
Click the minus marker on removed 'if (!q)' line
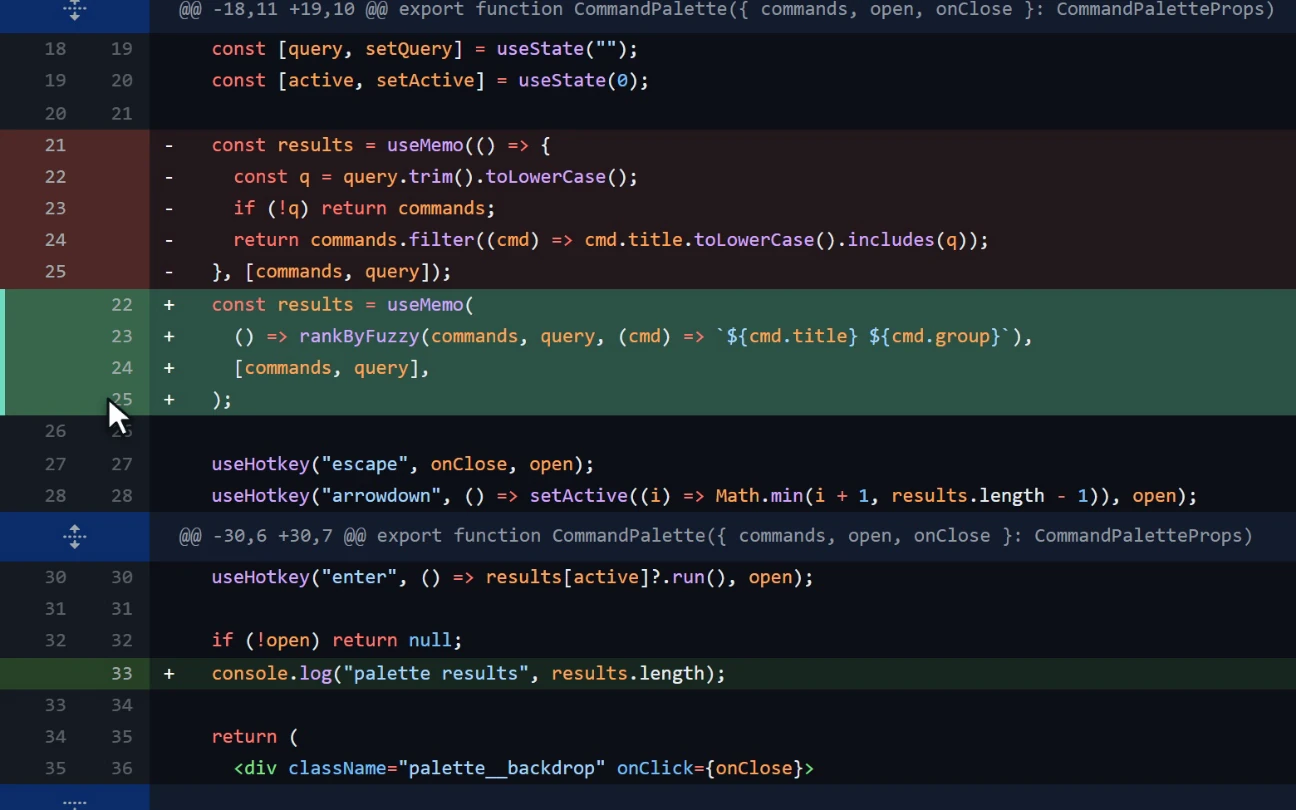(x=169, y=208)
